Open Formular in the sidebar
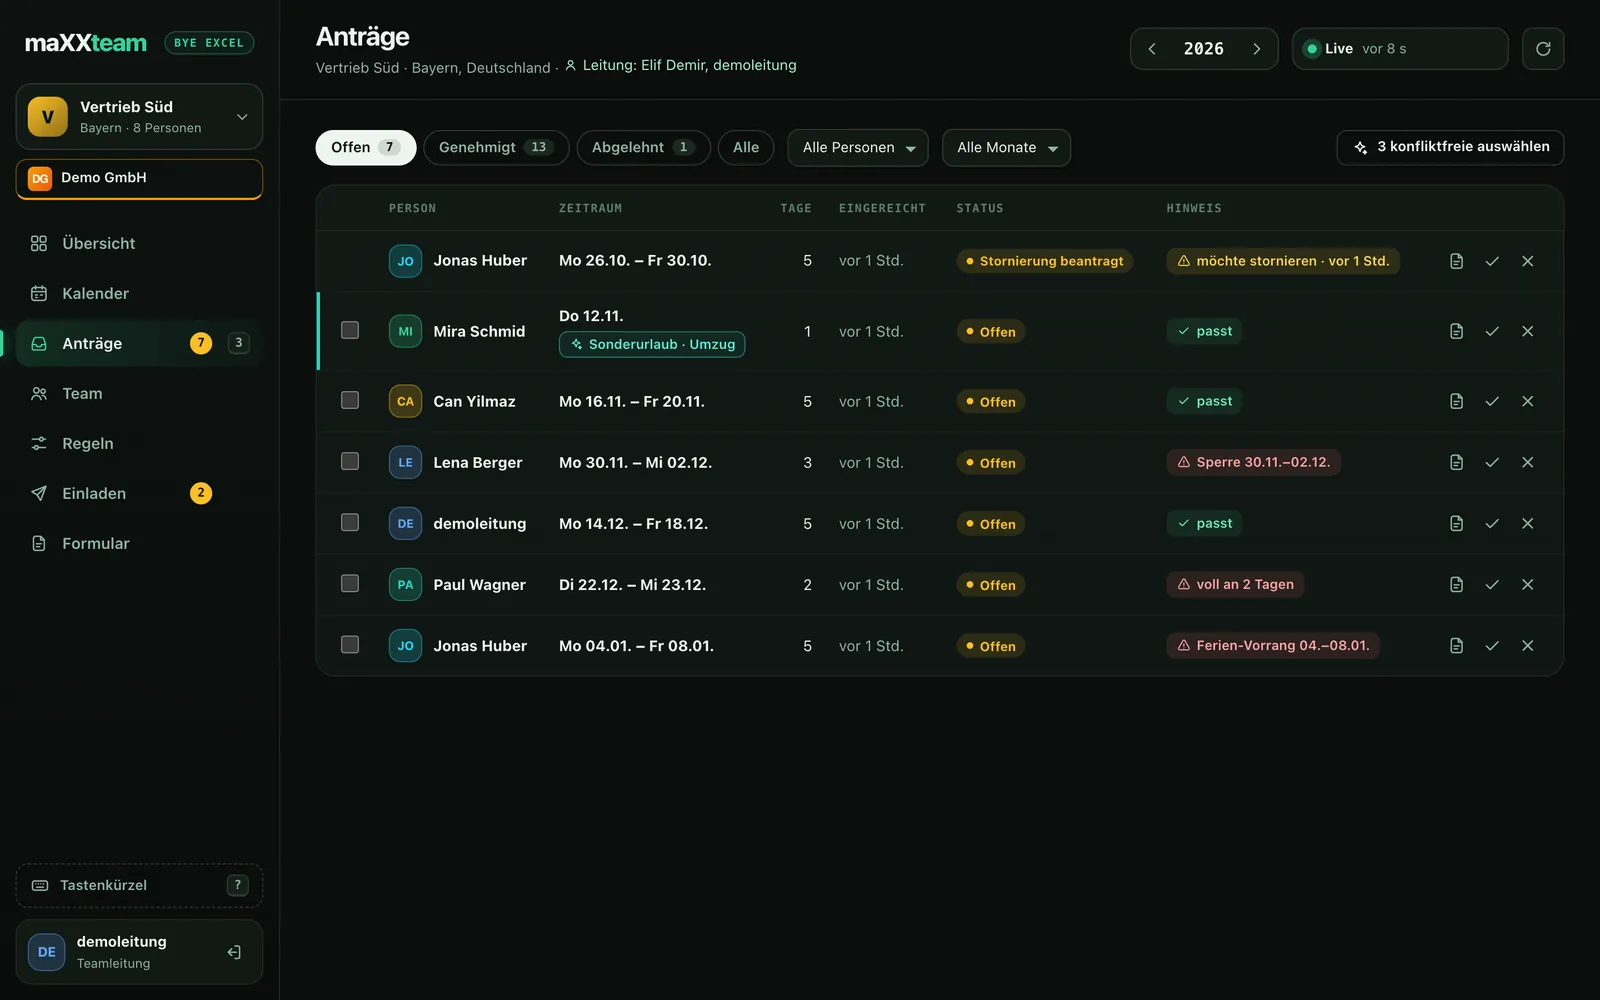 (x=139, y=543)
